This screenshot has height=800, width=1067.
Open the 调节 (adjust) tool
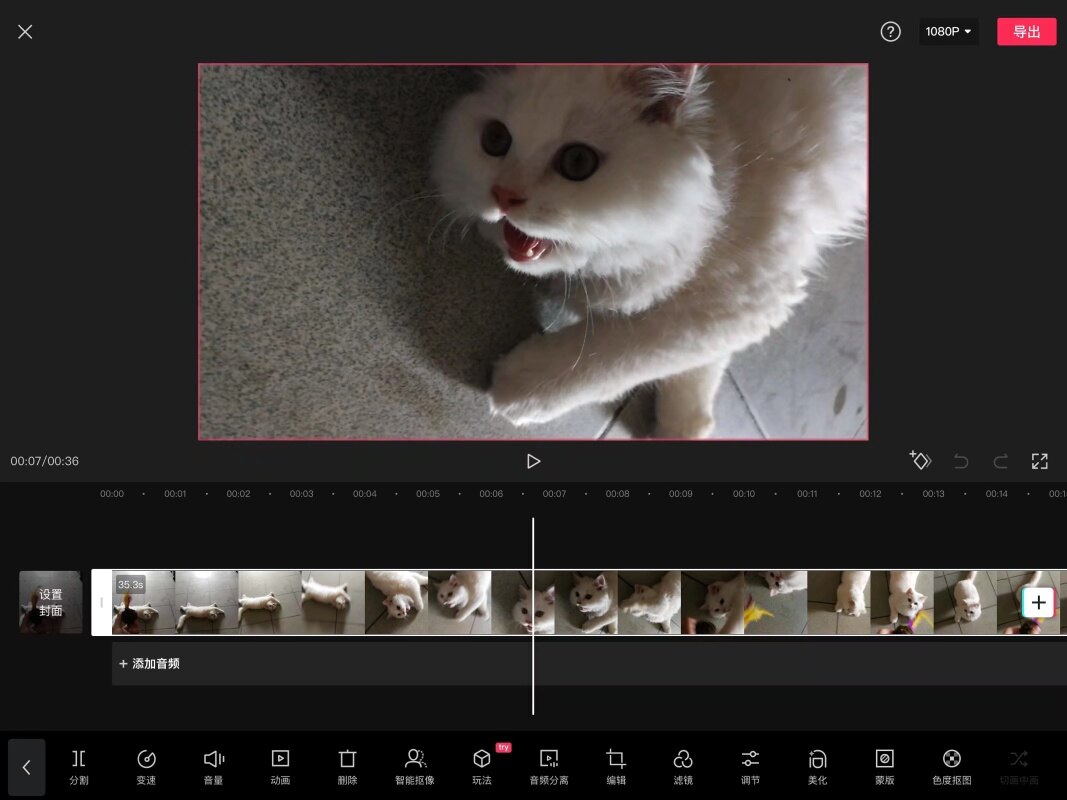(750, 765)
